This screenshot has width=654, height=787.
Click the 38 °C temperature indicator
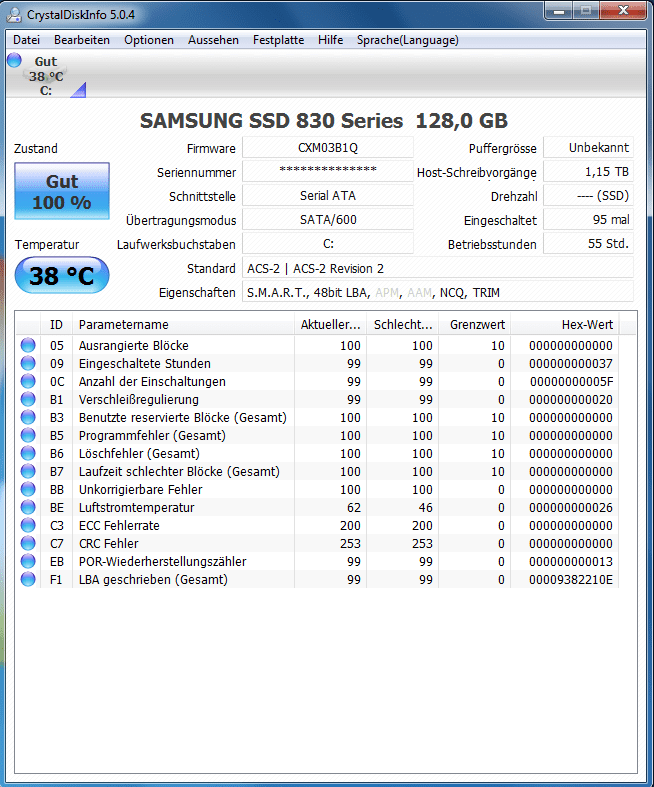tap(62, 276)
